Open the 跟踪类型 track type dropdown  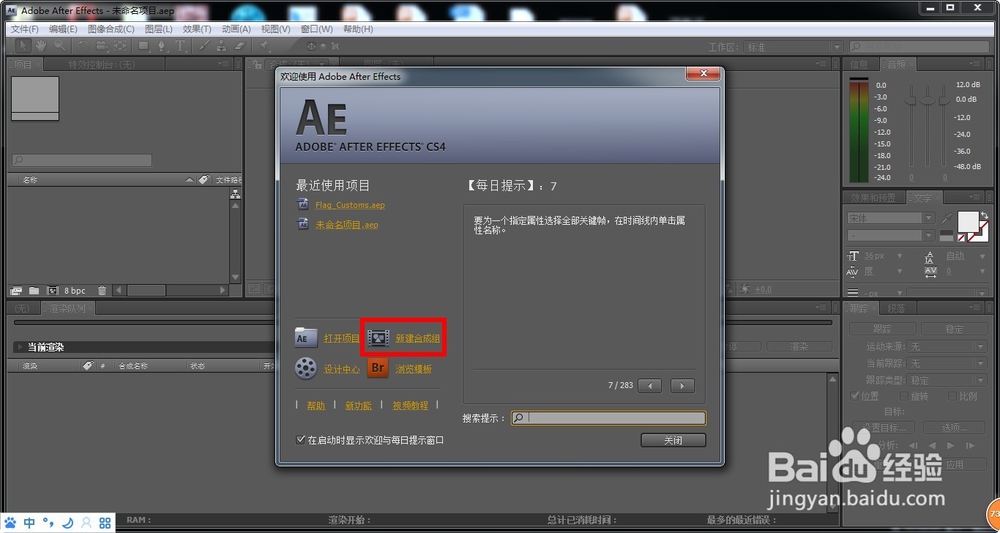click(x=946, y=380)
